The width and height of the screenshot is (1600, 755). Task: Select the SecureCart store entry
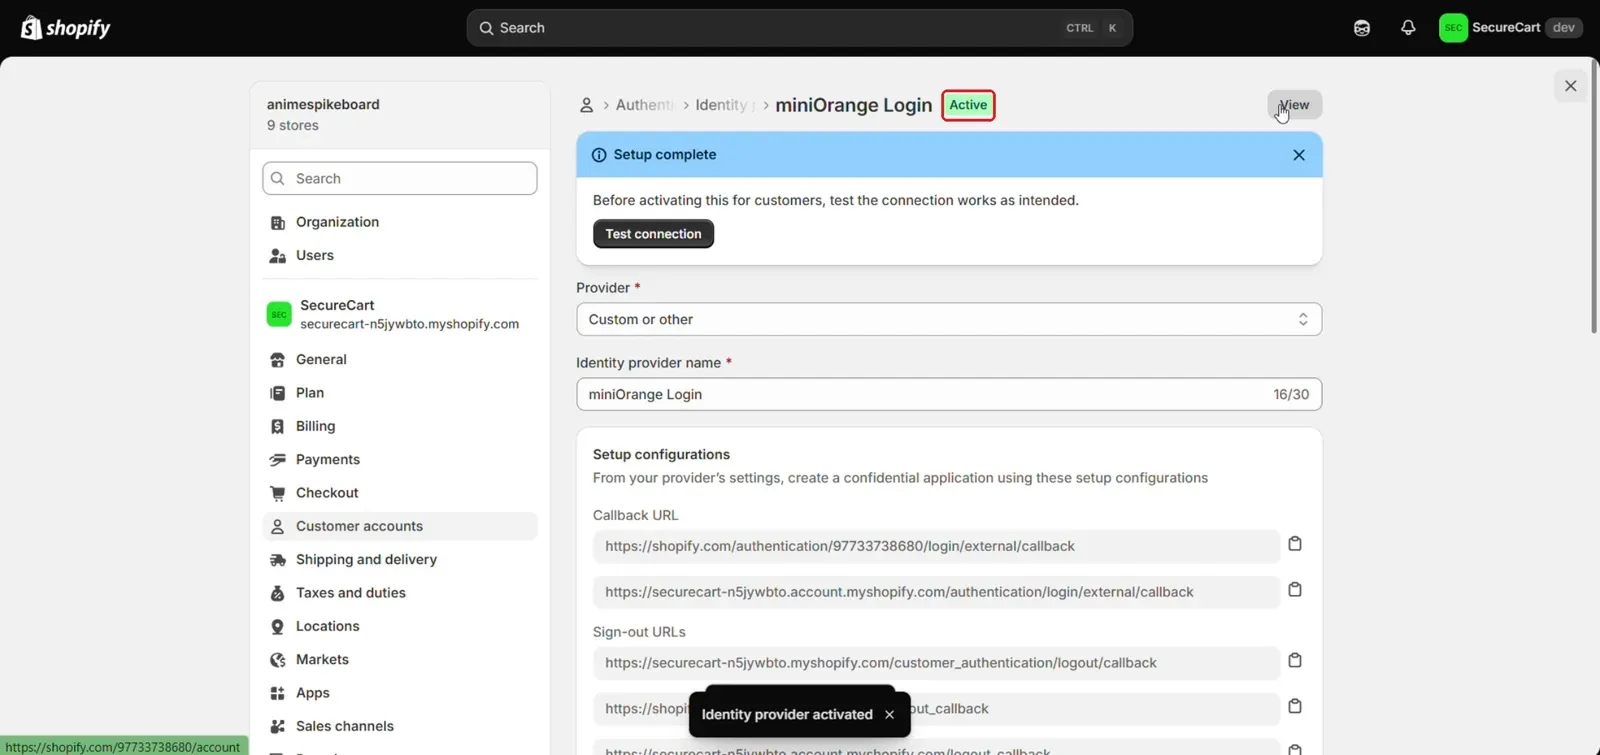(x=400, y=314)
